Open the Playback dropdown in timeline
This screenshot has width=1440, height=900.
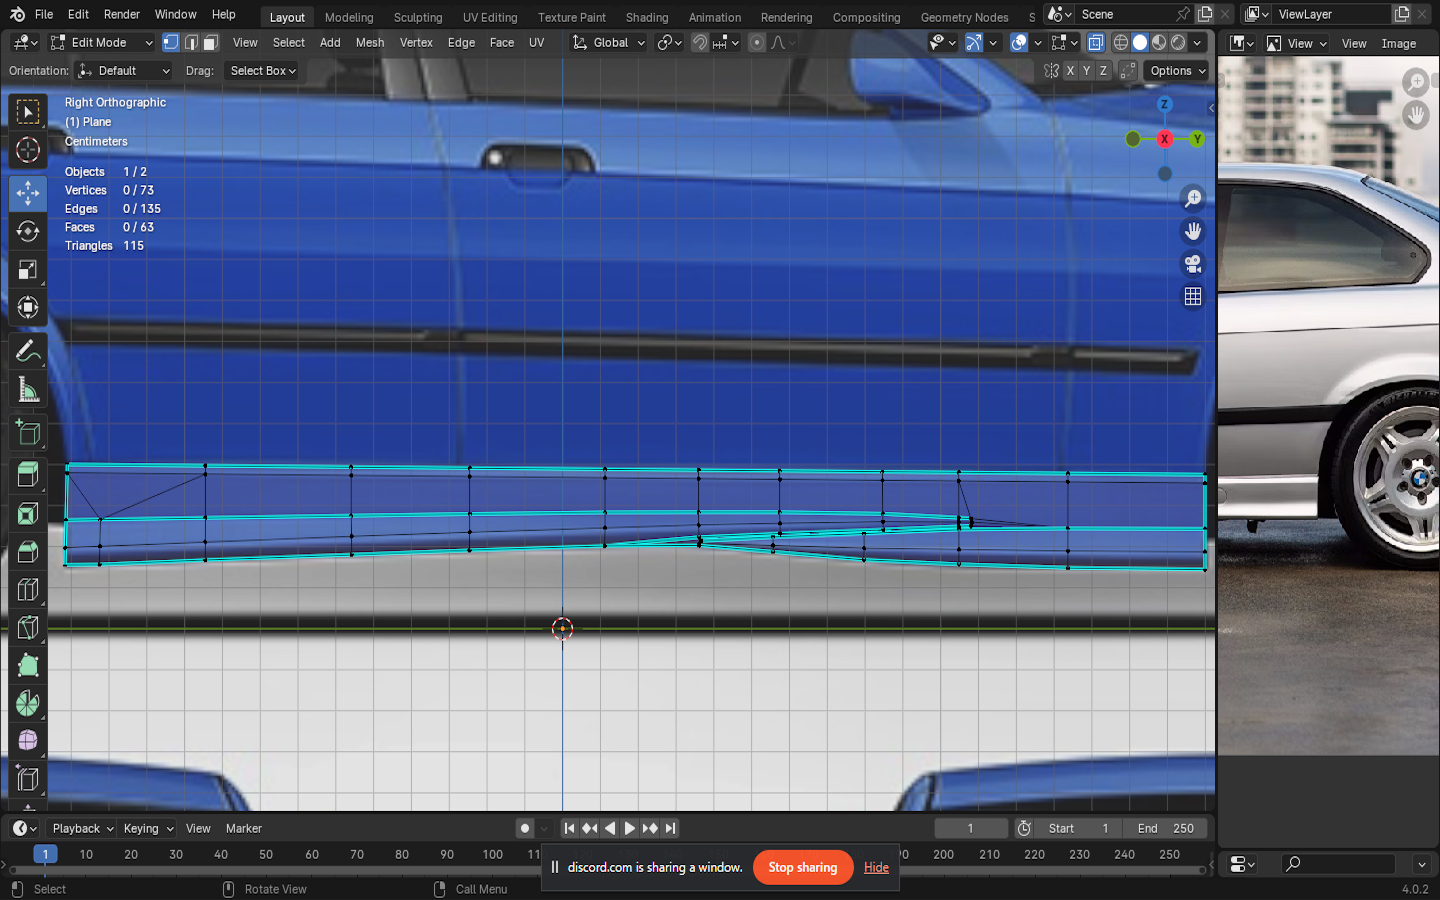[x=83, y=828]
